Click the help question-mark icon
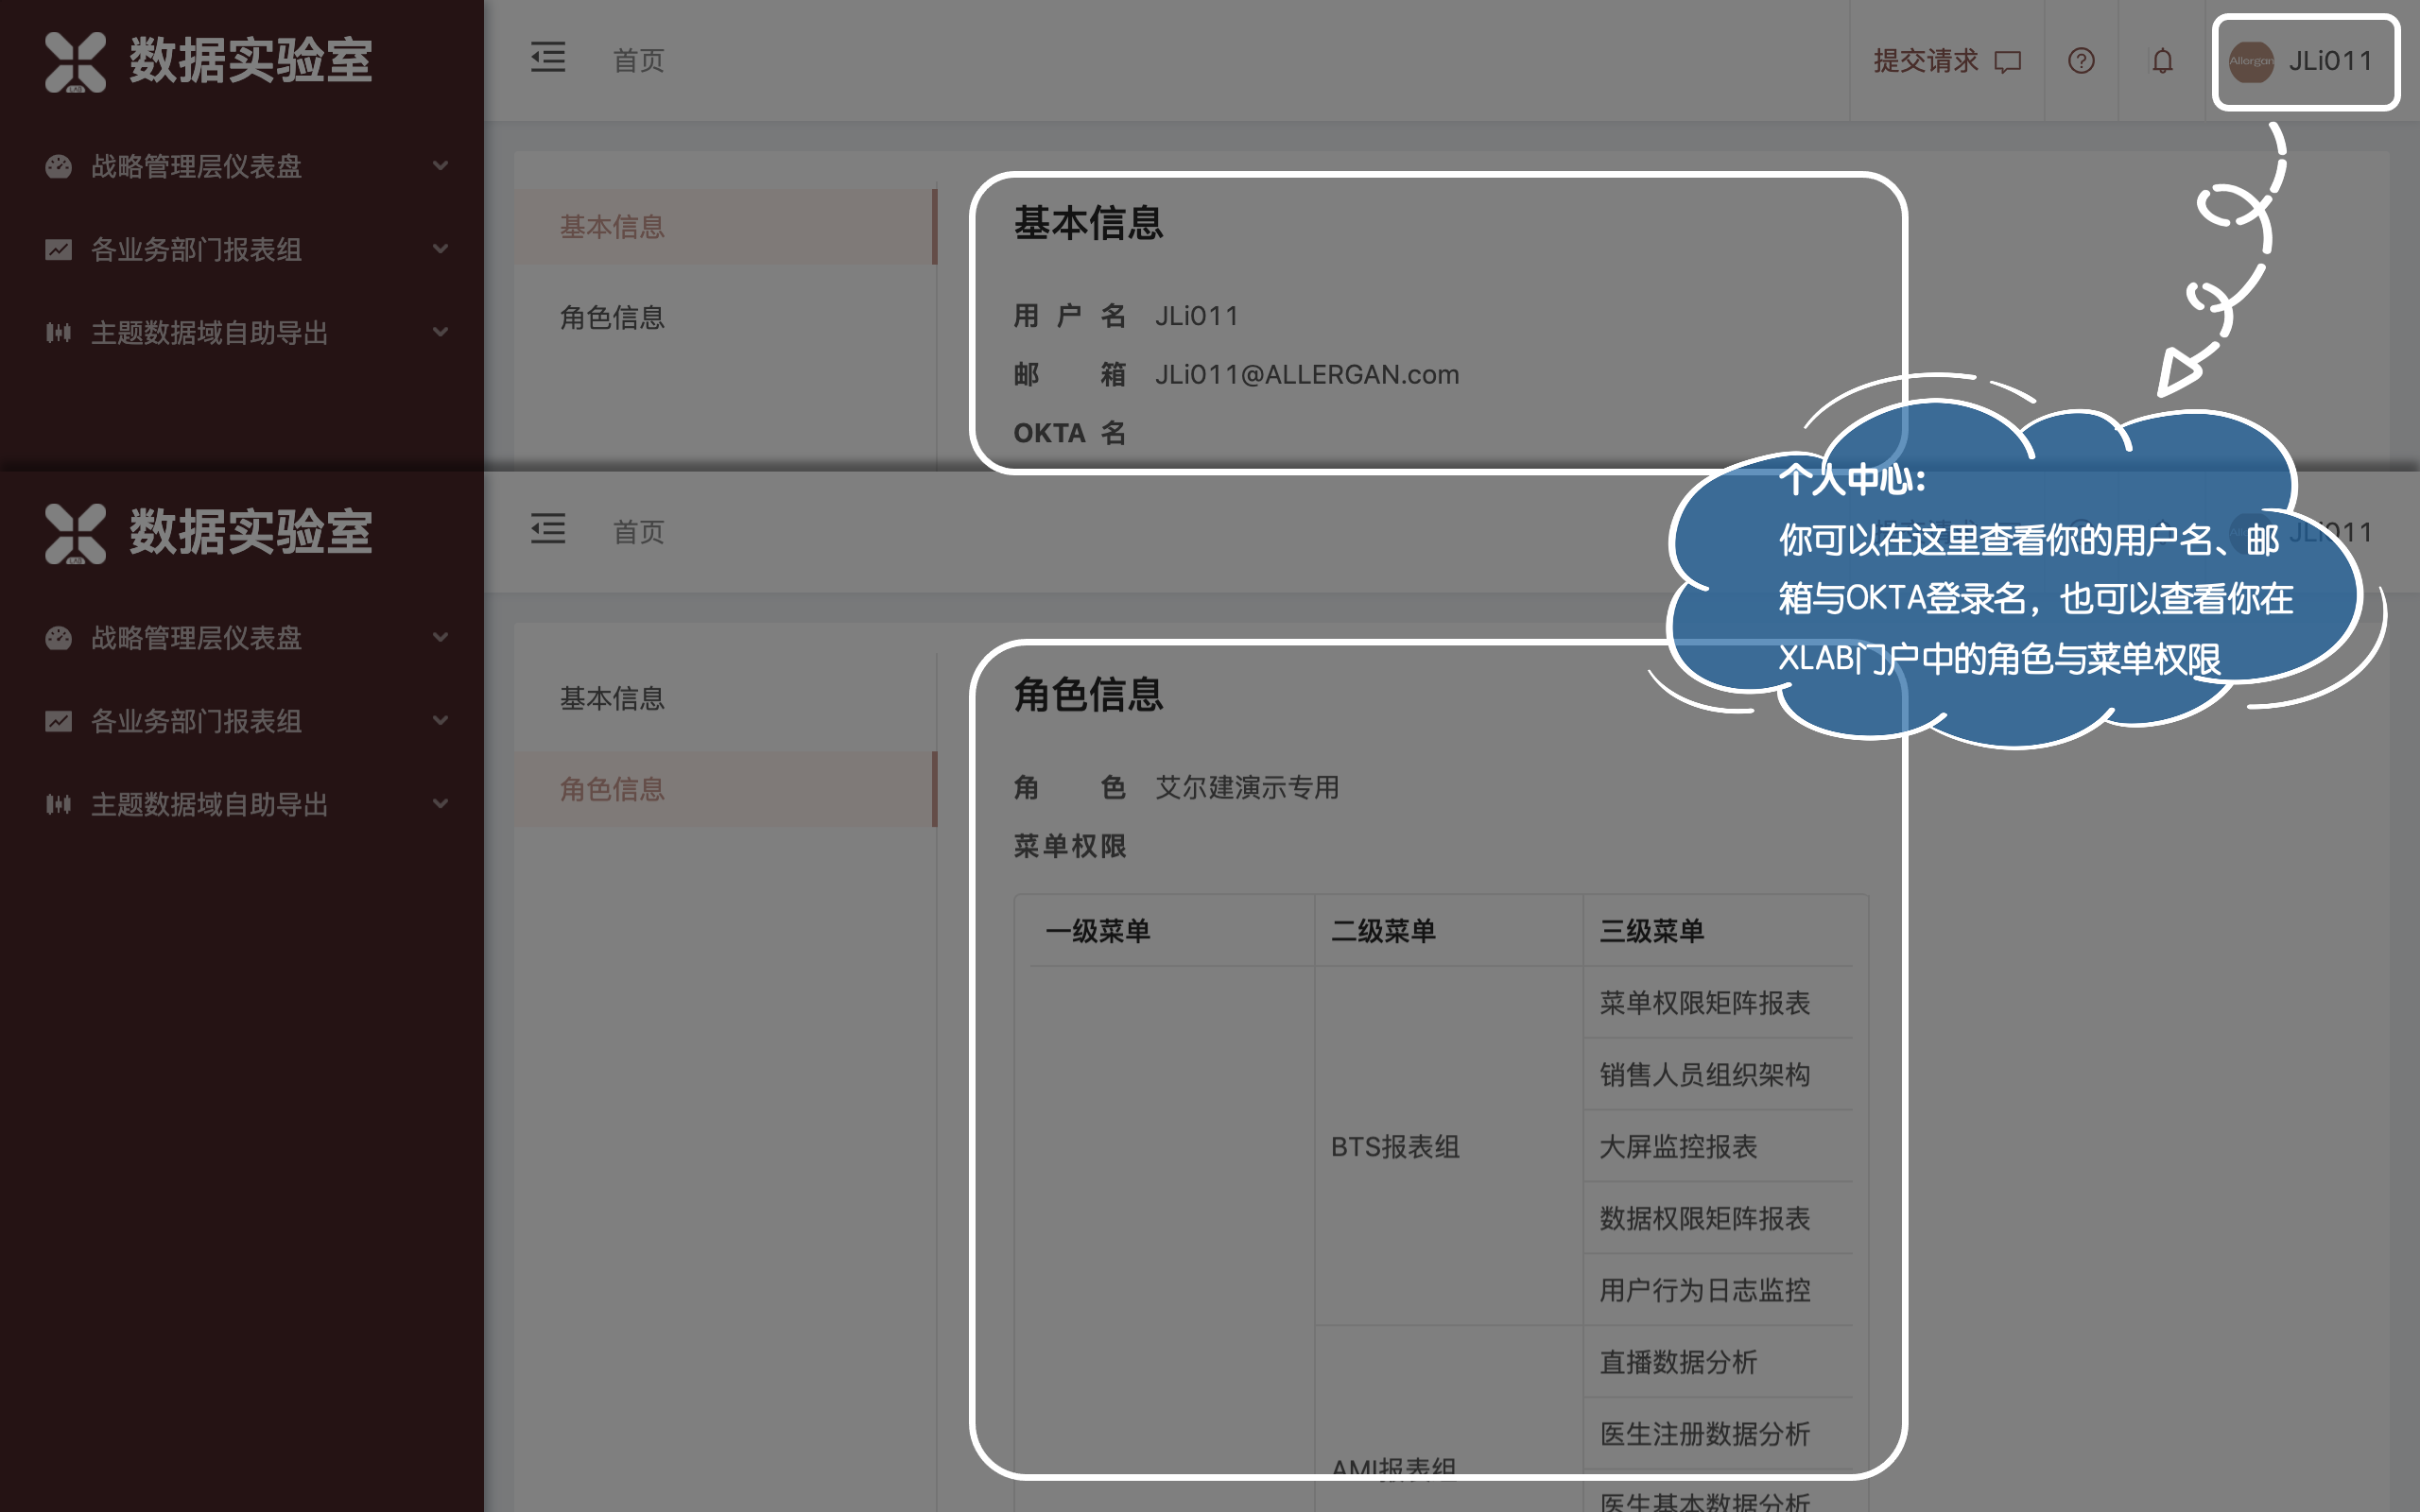The image size is (2420, 1512). click(2081, 61)
